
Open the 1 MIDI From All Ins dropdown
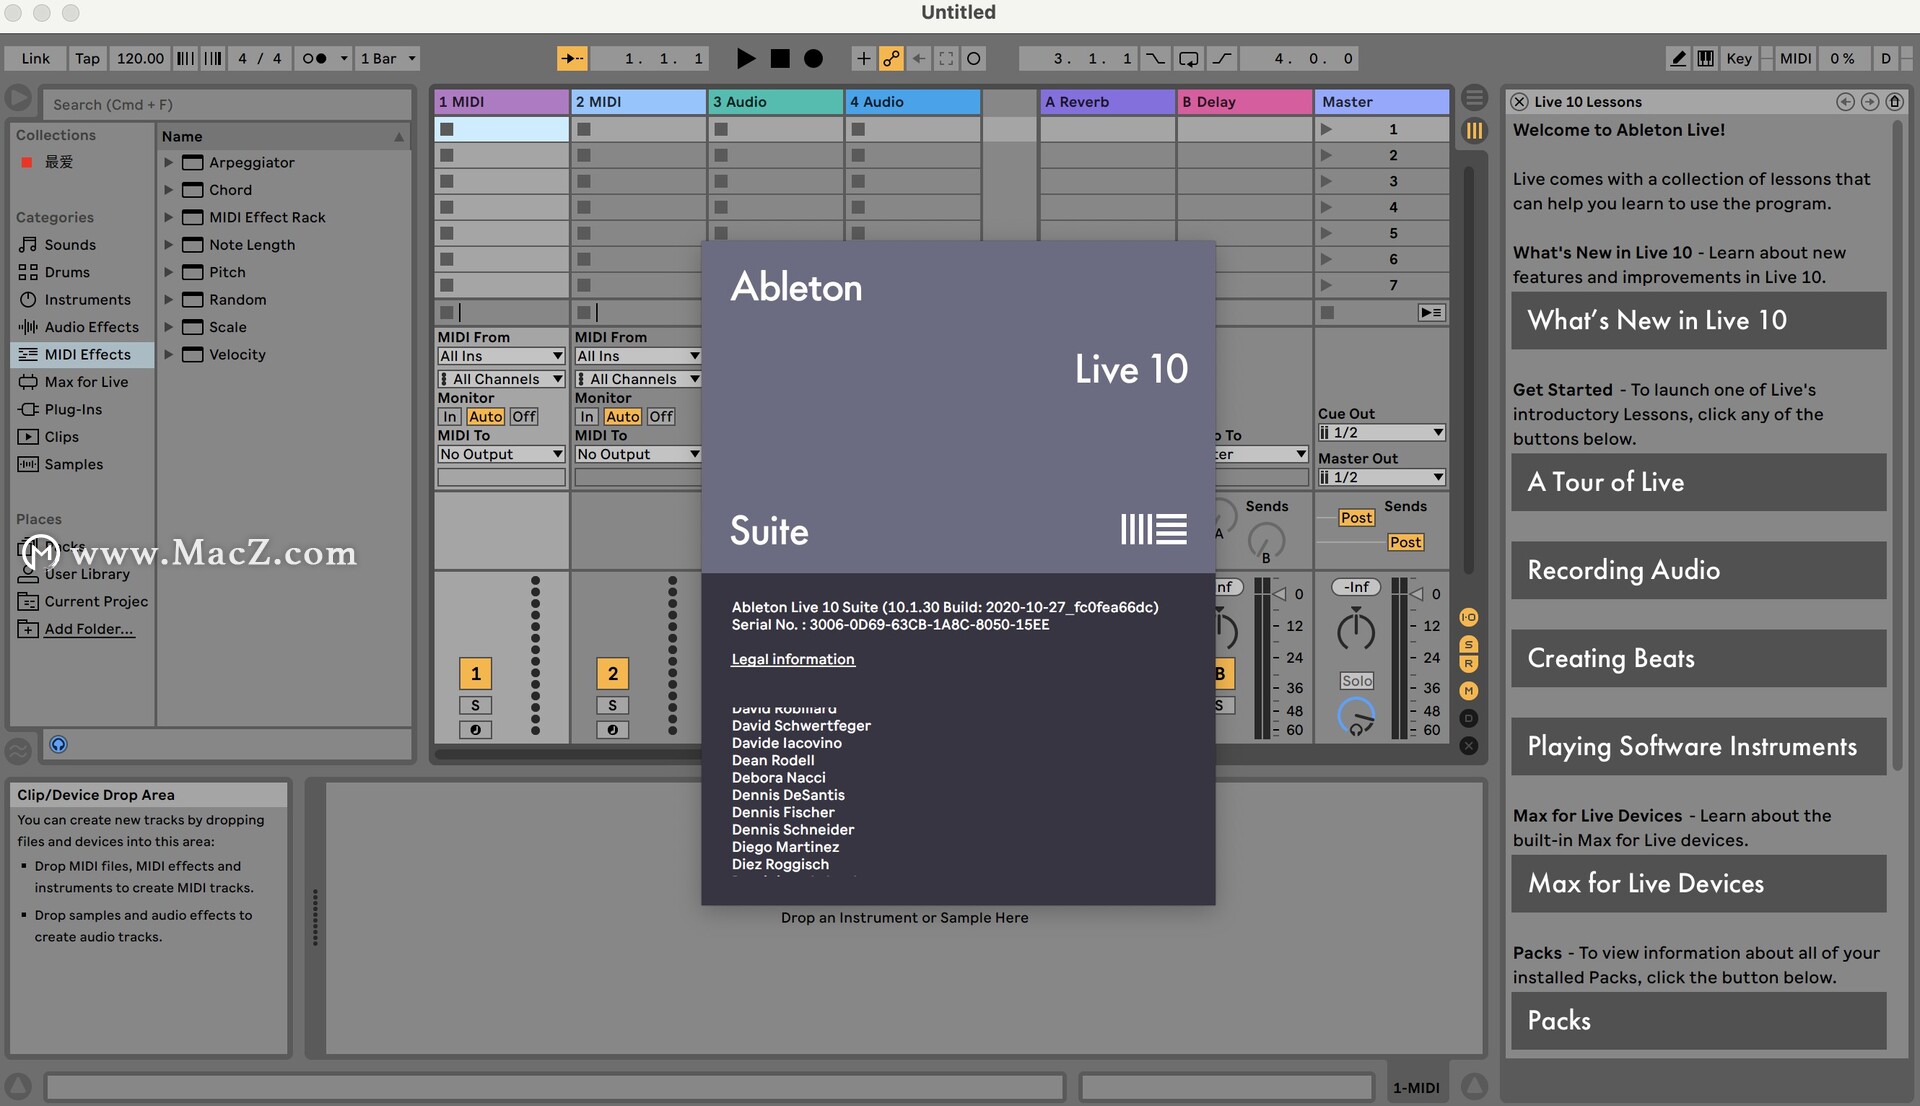(x=501, y=357)
